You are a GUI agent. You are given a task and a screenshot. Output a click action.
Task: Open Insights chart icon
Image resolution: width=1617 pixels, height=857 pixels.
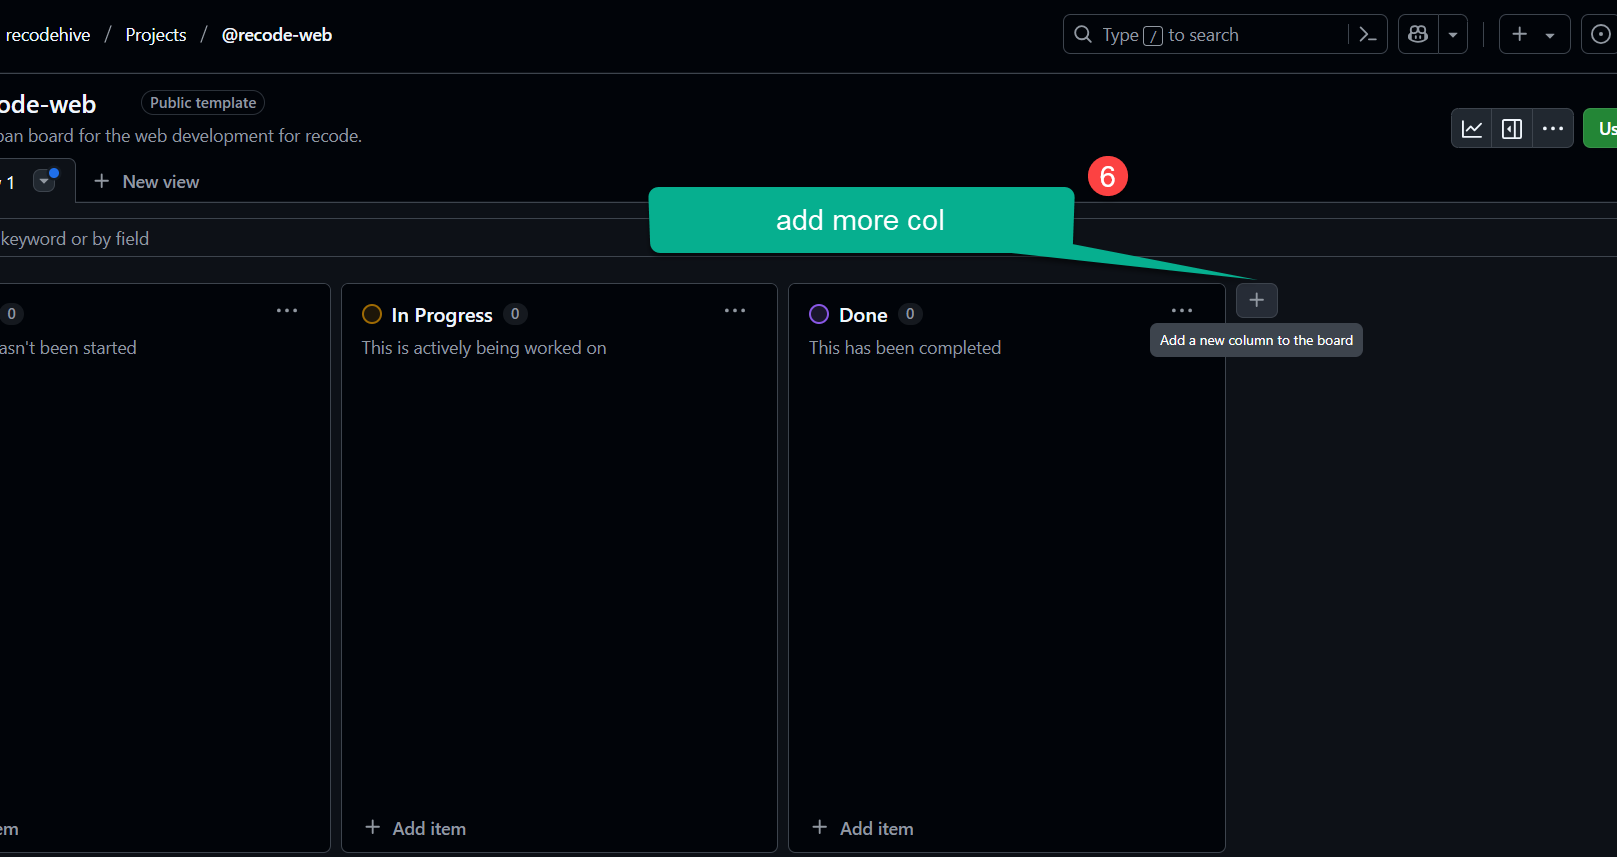click(1472, 129)
